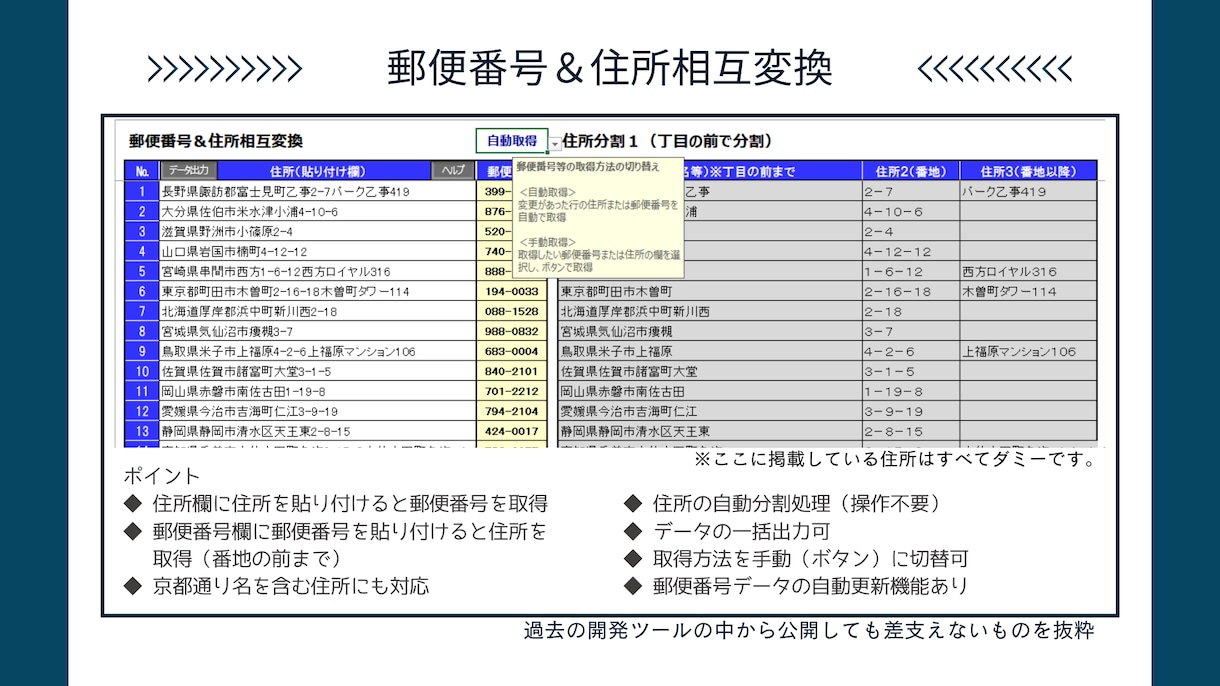Click postal code cell 683-0004
1220x686 pixels.
tap(512, 351)
